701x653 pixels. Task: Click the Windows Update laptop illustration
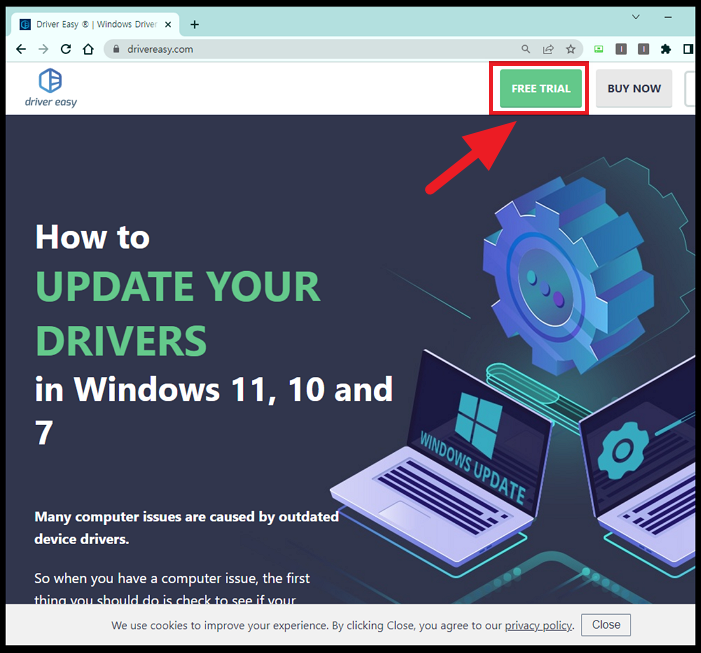(443, 460)
